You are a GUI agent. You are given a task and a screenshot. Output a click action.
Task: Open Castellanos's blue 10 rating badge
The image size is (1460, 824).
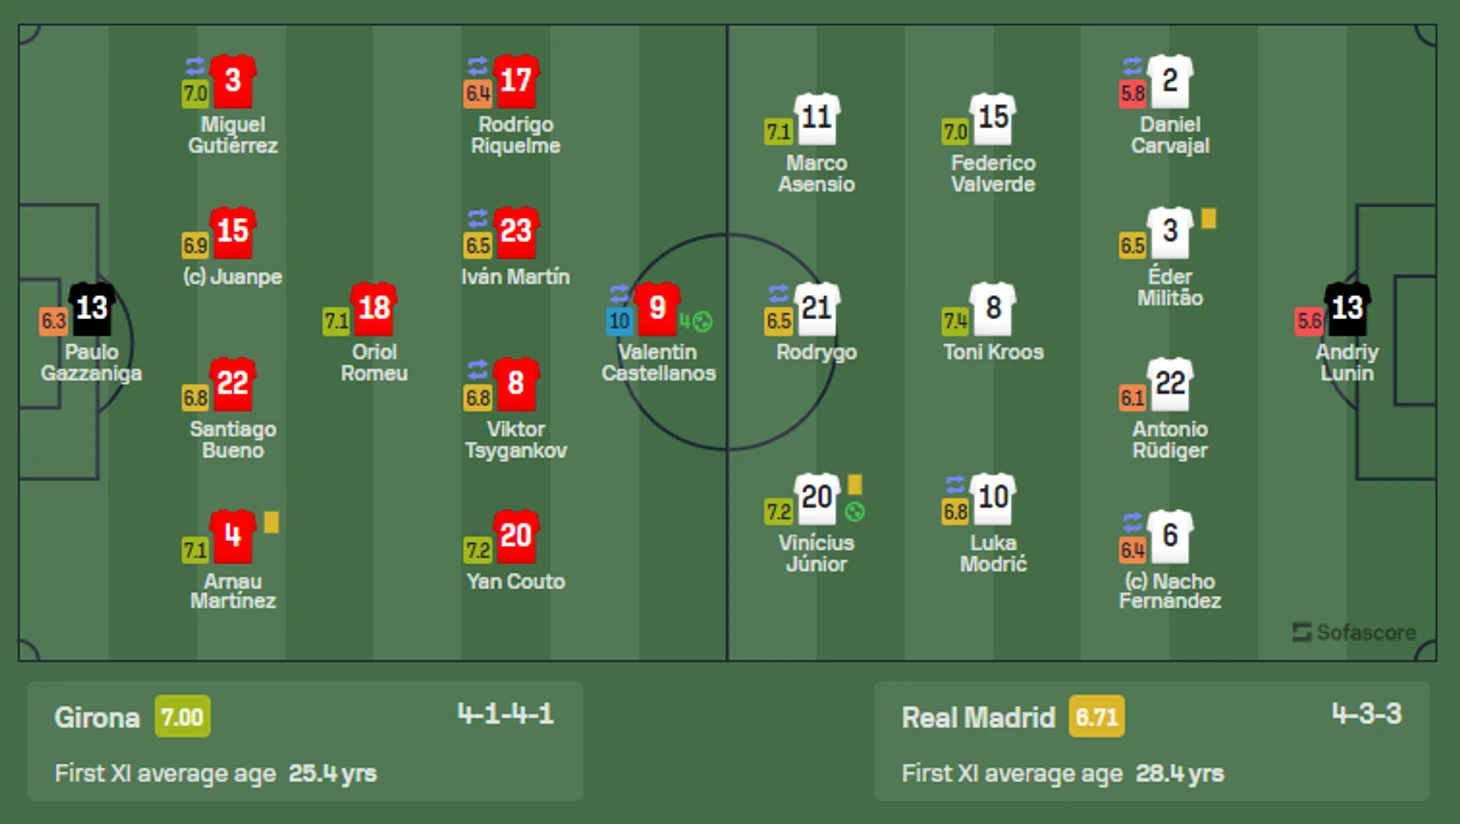[x=619, y=321]
